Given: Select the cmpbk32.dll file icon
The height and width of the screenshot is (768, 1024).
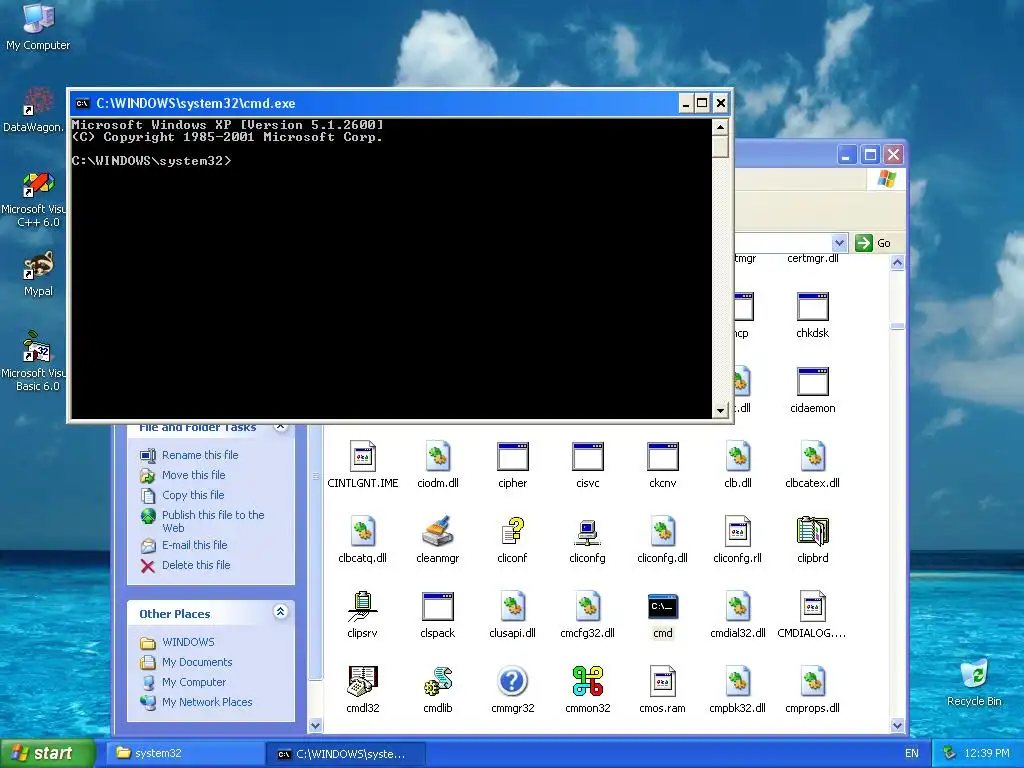Looking at the screenshot, I should click(x=737, y=682).
